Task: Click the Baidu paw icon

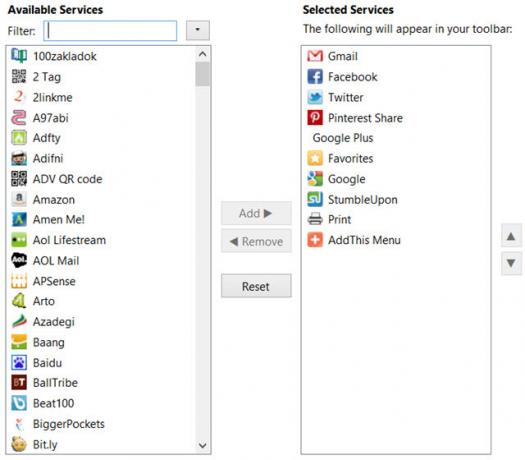Action: (x=19, y=363)
